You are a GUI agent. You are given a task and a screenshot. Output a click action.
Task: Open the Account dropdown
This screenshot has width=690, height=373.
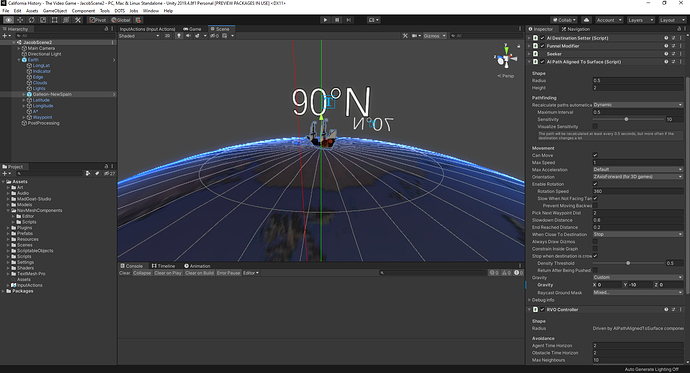coord(609,20)
